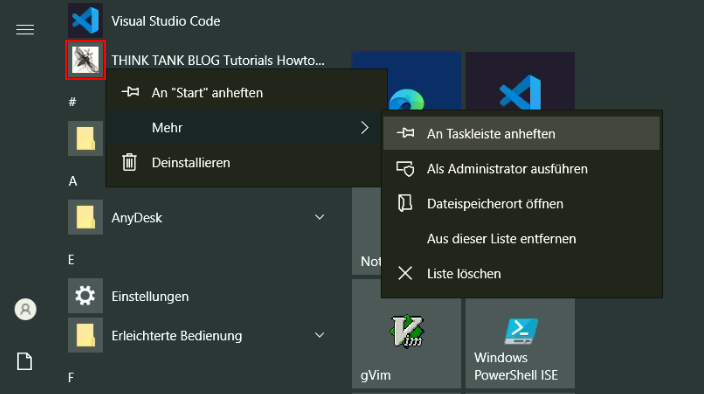Launch Visual Studio Code from app list
This screenshot has height=394, width=704.
click(x=85, y=21)
